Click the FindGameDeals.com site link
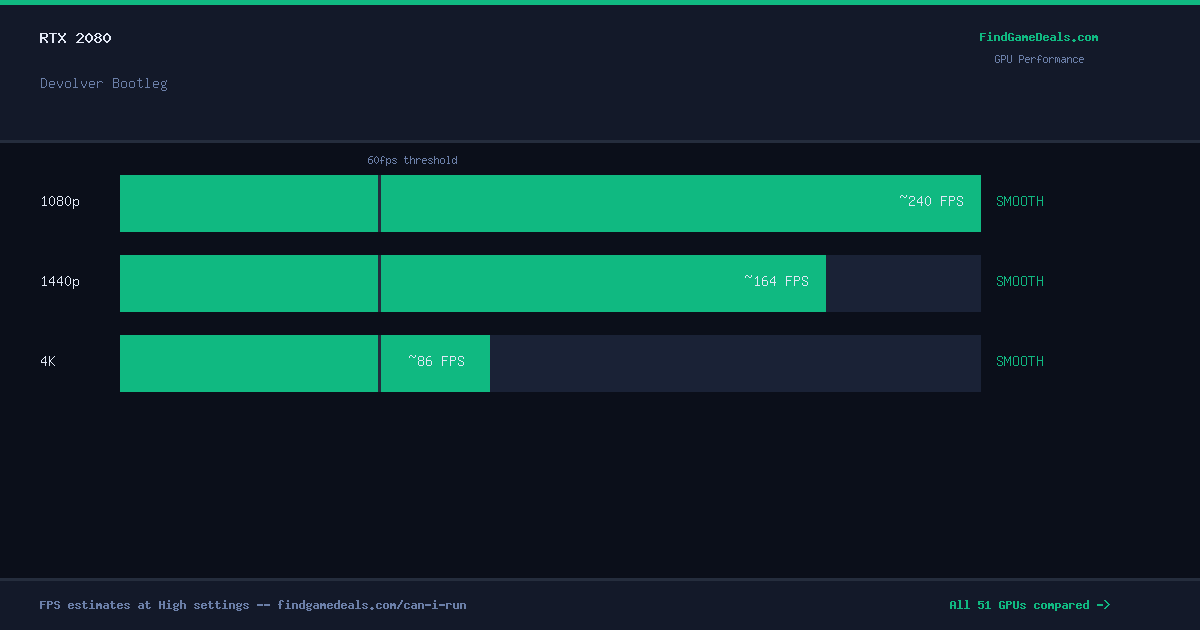The image size is (1200, 630). 1038,37
